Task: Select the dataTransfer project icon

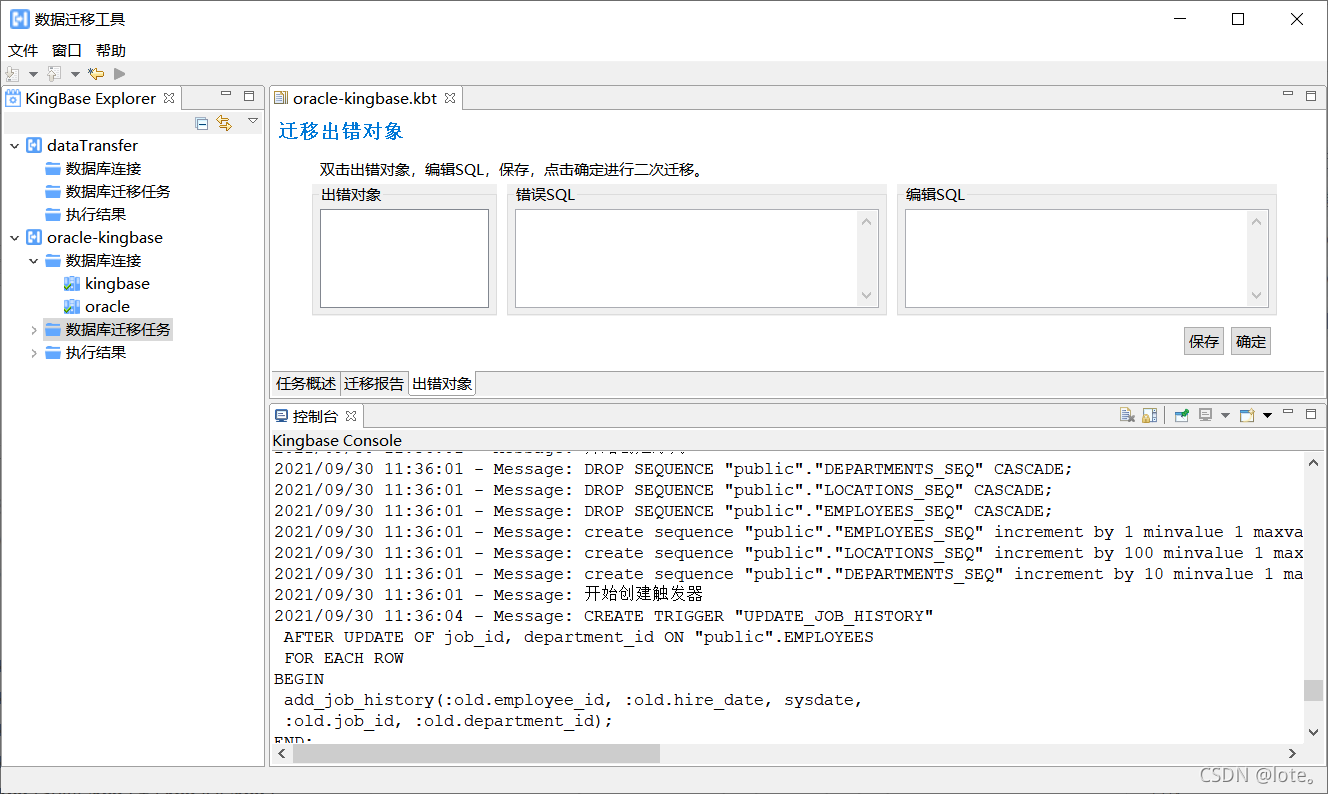Action: 34,146
